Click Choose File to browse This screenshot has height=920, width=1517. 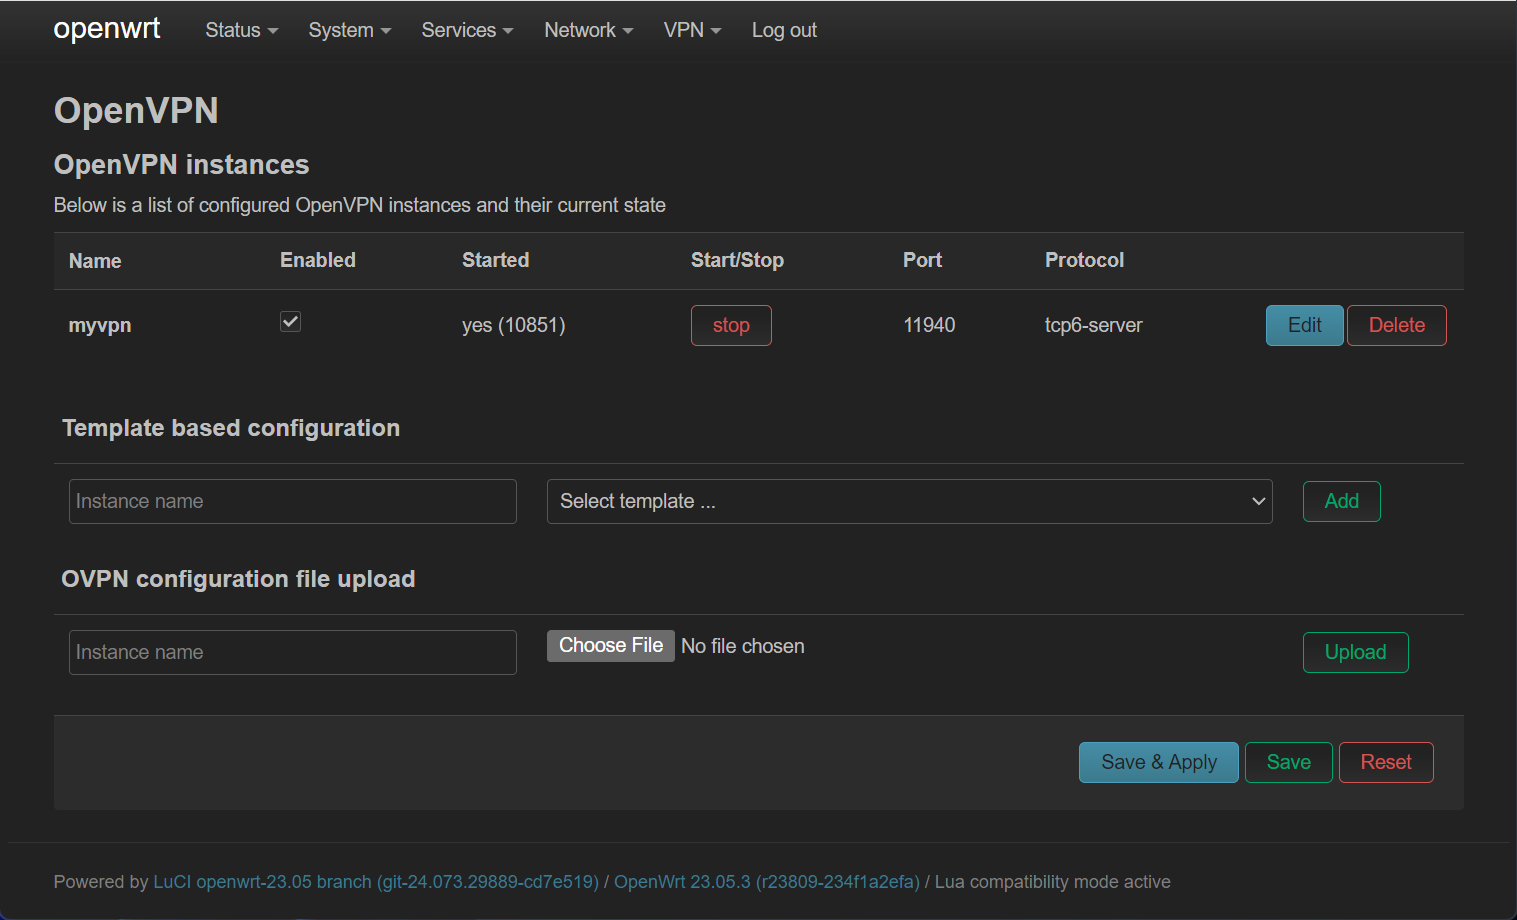[610, 646]
